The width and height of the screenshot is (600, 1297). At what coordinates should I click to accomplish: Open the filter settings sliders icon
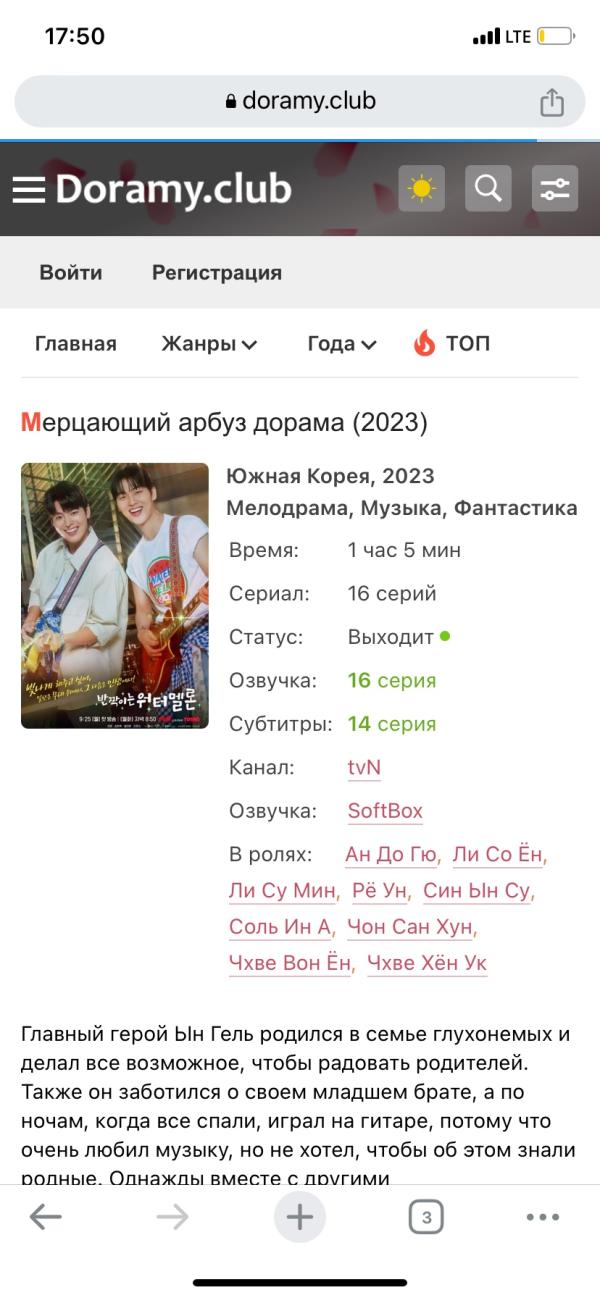[x=555, y=188]
